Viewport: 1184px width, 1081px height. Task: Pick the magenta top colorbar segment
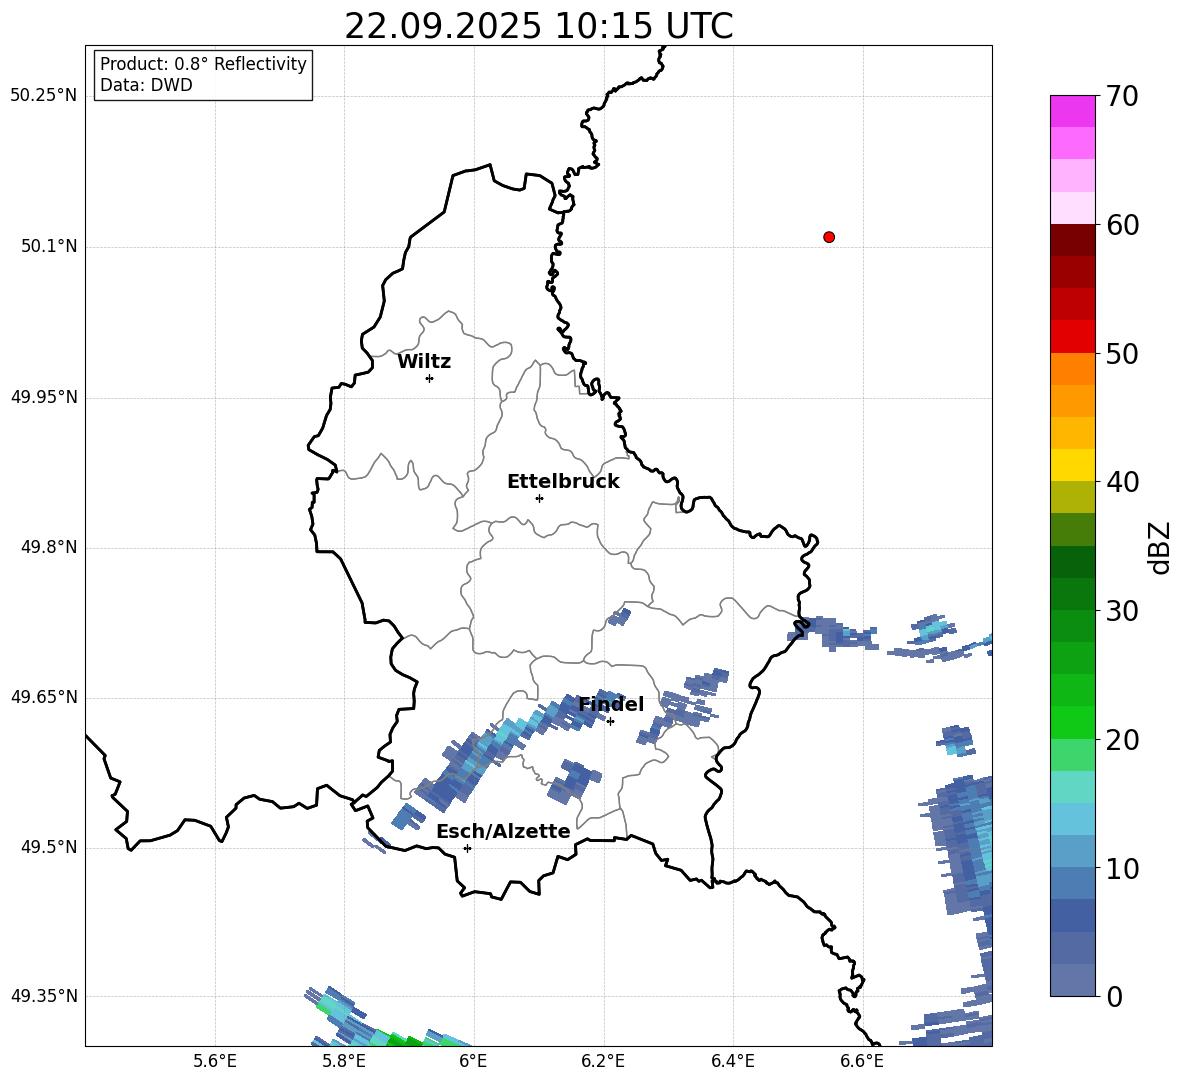[x=1072, y=112]
